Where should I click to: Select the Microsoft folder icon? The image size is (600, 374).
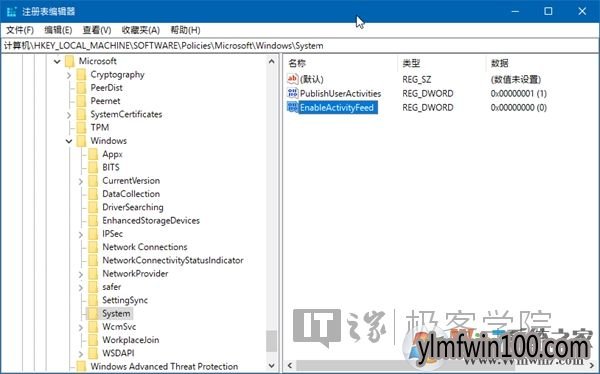point(69,61)
